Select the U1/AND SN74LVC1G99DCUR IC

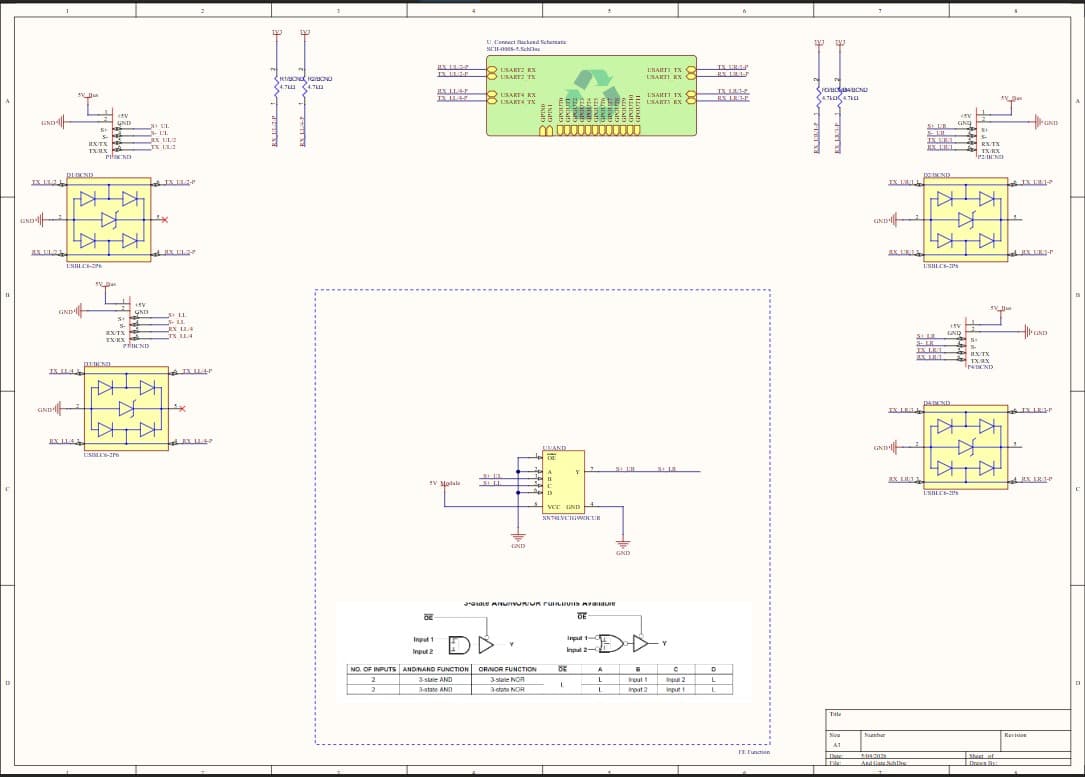[563, 482]
